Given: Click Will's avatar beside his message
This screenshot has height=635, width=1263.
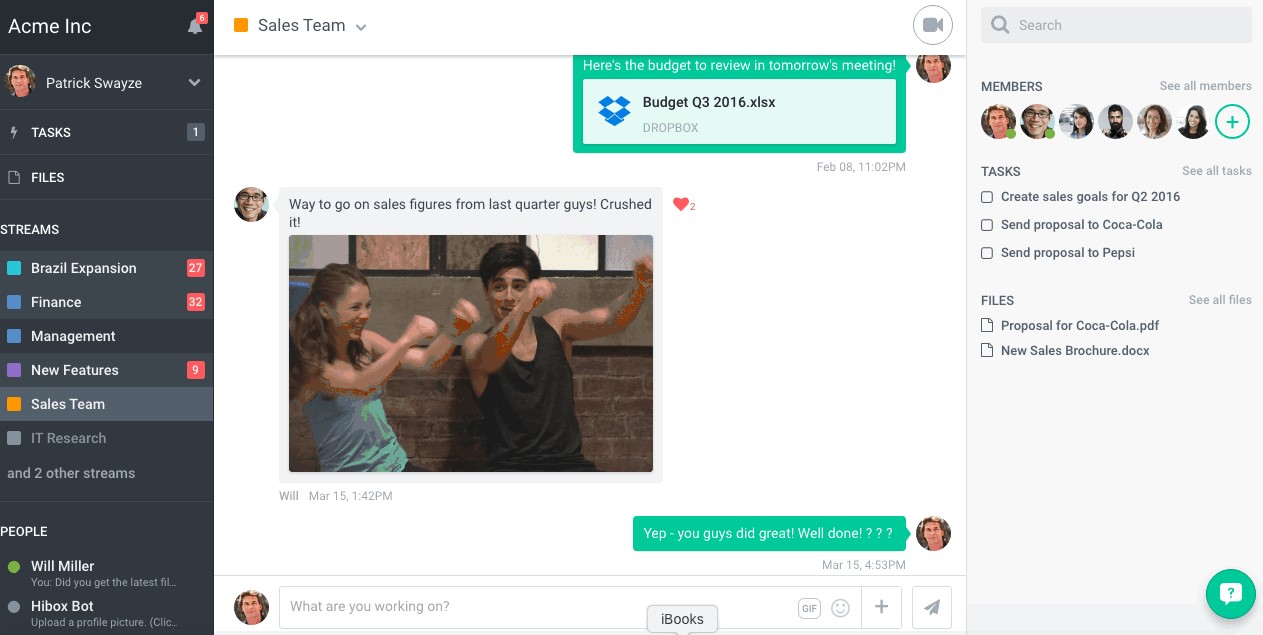Looking at the screenshot, I should pyautogui.click(x=251, y=204).
